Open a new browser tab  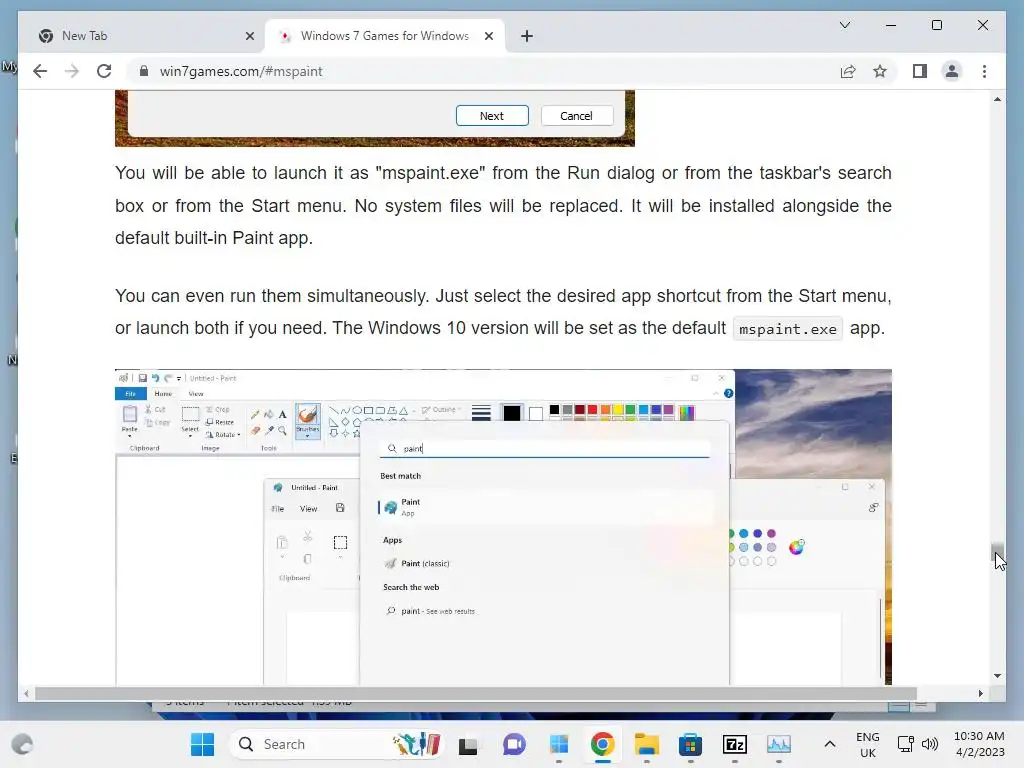527,36
